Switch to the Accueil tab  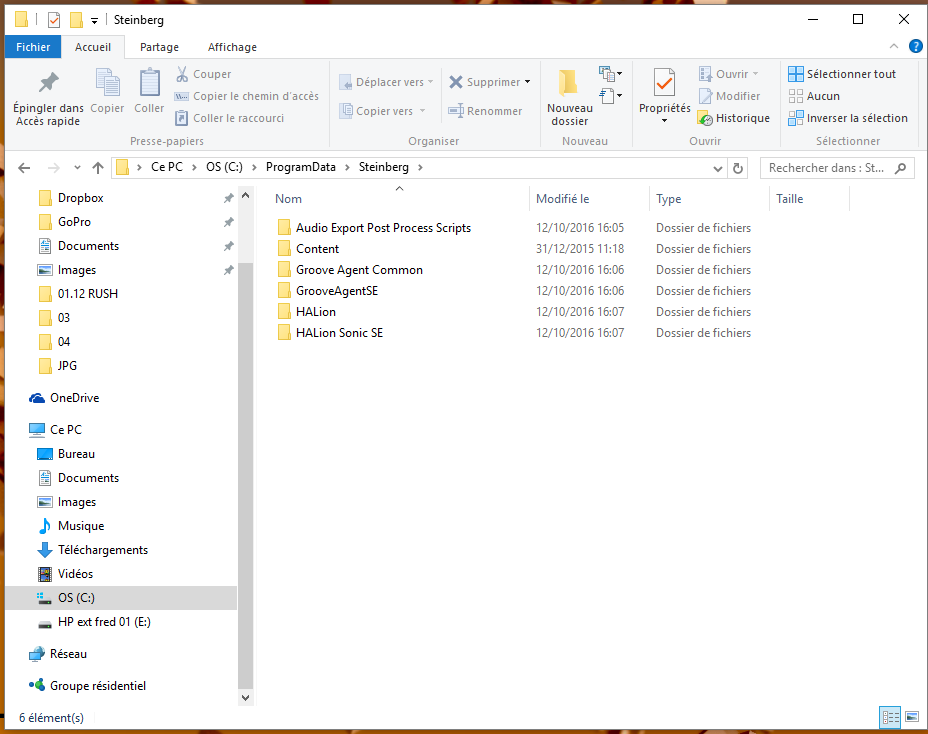pos(93,47)
